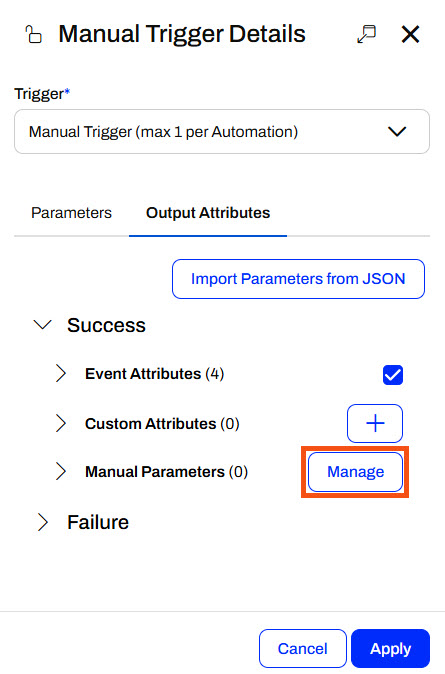Click the pop-out panel icon
The image size is (445, 674).
coord(366,34)
